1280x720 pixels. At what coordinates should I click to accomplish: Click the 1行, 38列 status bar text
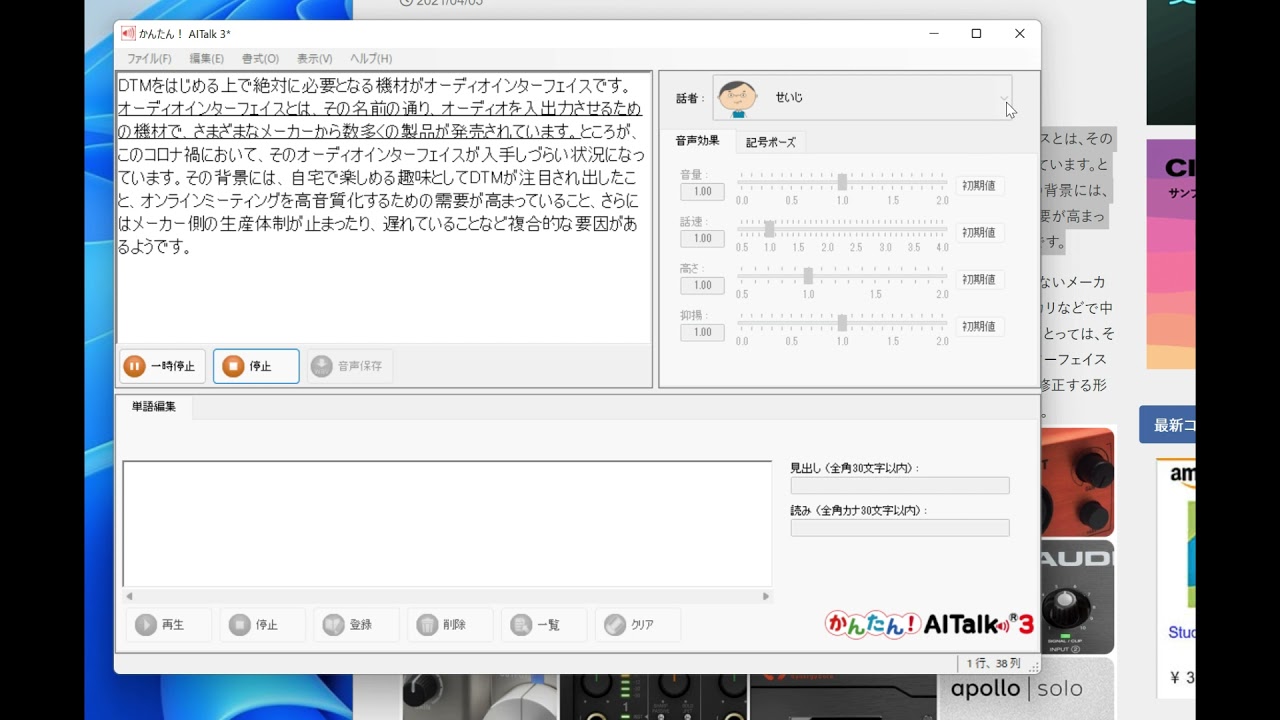tap(993, 663)
